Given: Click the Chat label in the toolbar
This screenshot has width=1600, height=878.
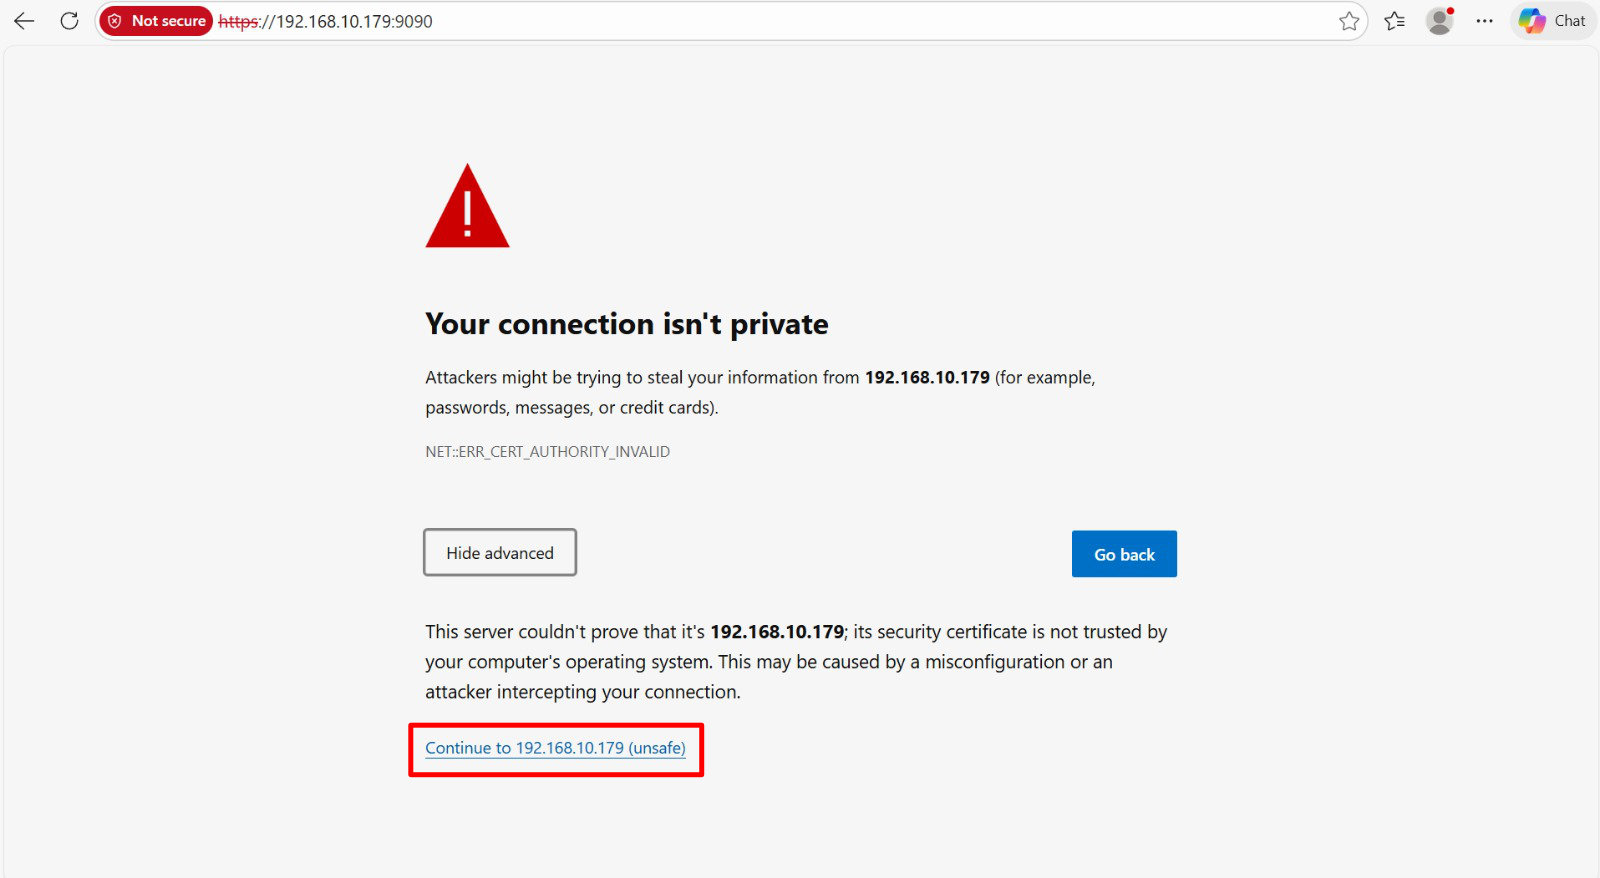Looking at the screenshot, I should click(x=1569, y=21).
